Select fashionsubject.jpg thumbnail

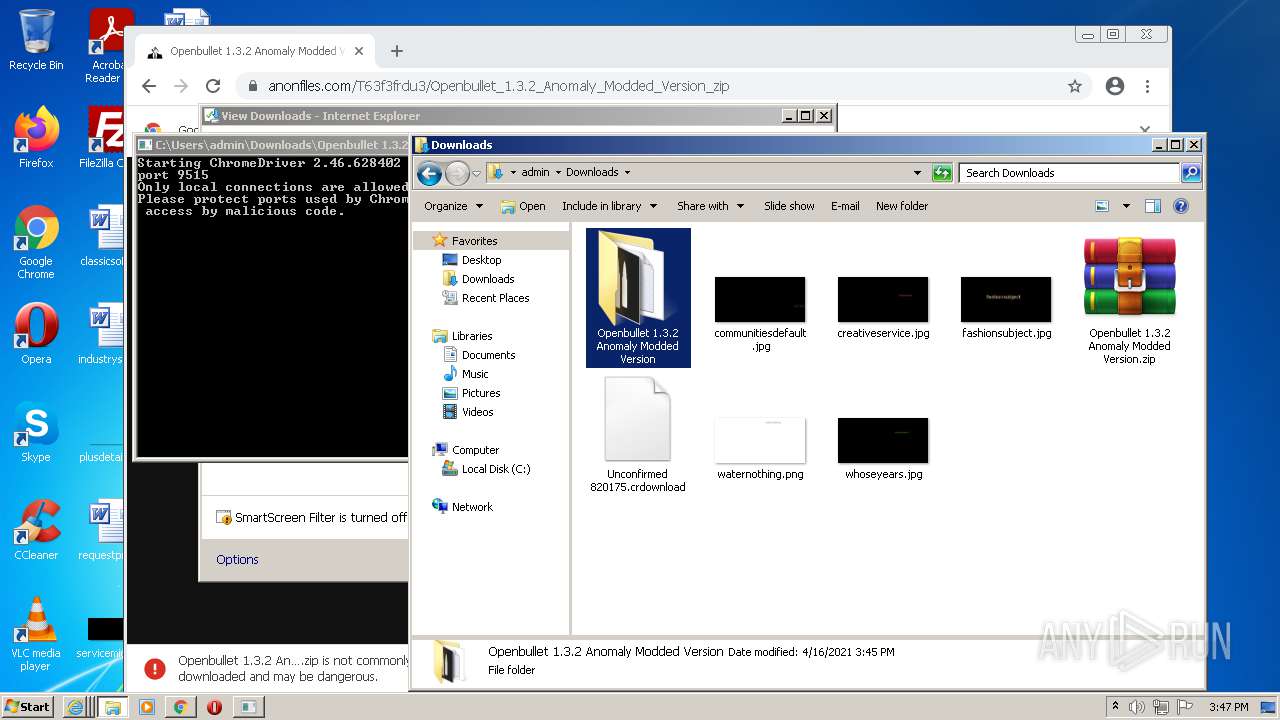point(1006,307)
